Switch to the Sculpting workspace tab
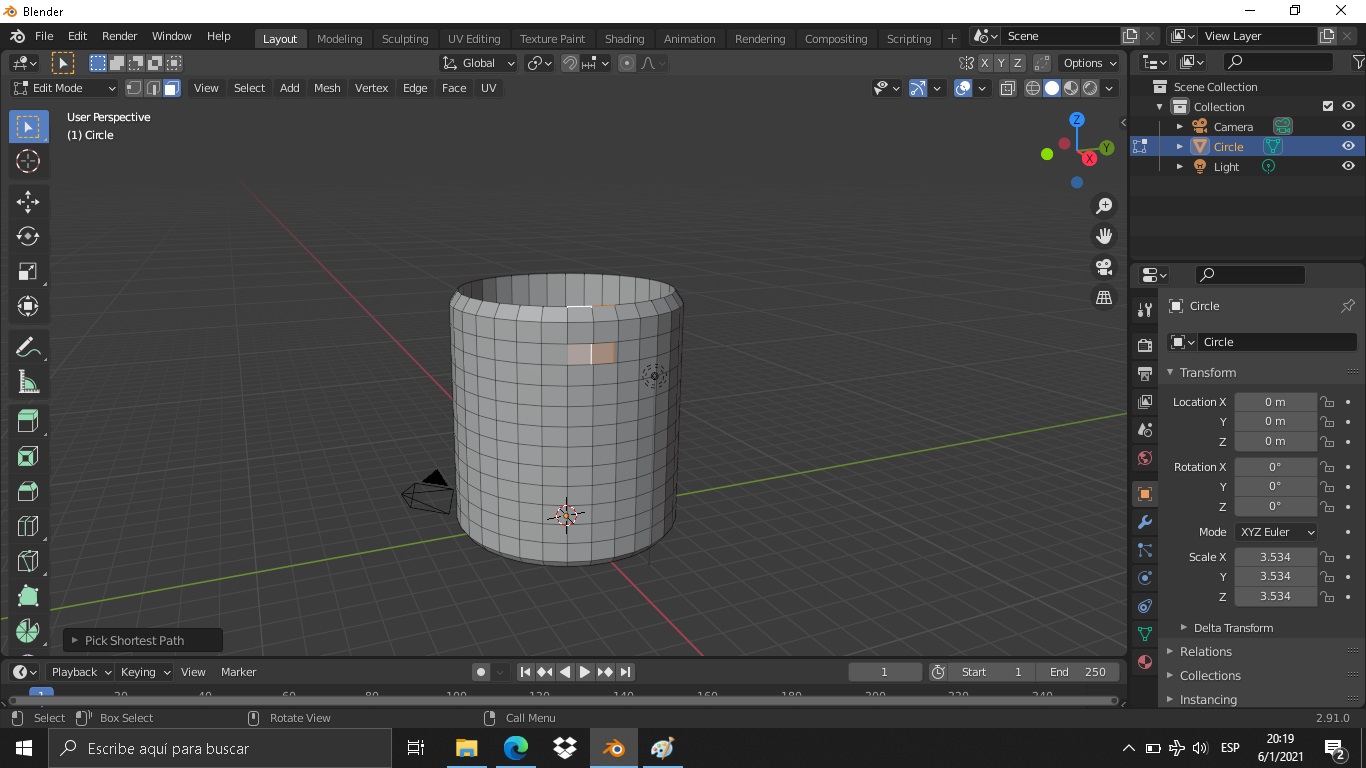 coord(404,38)
